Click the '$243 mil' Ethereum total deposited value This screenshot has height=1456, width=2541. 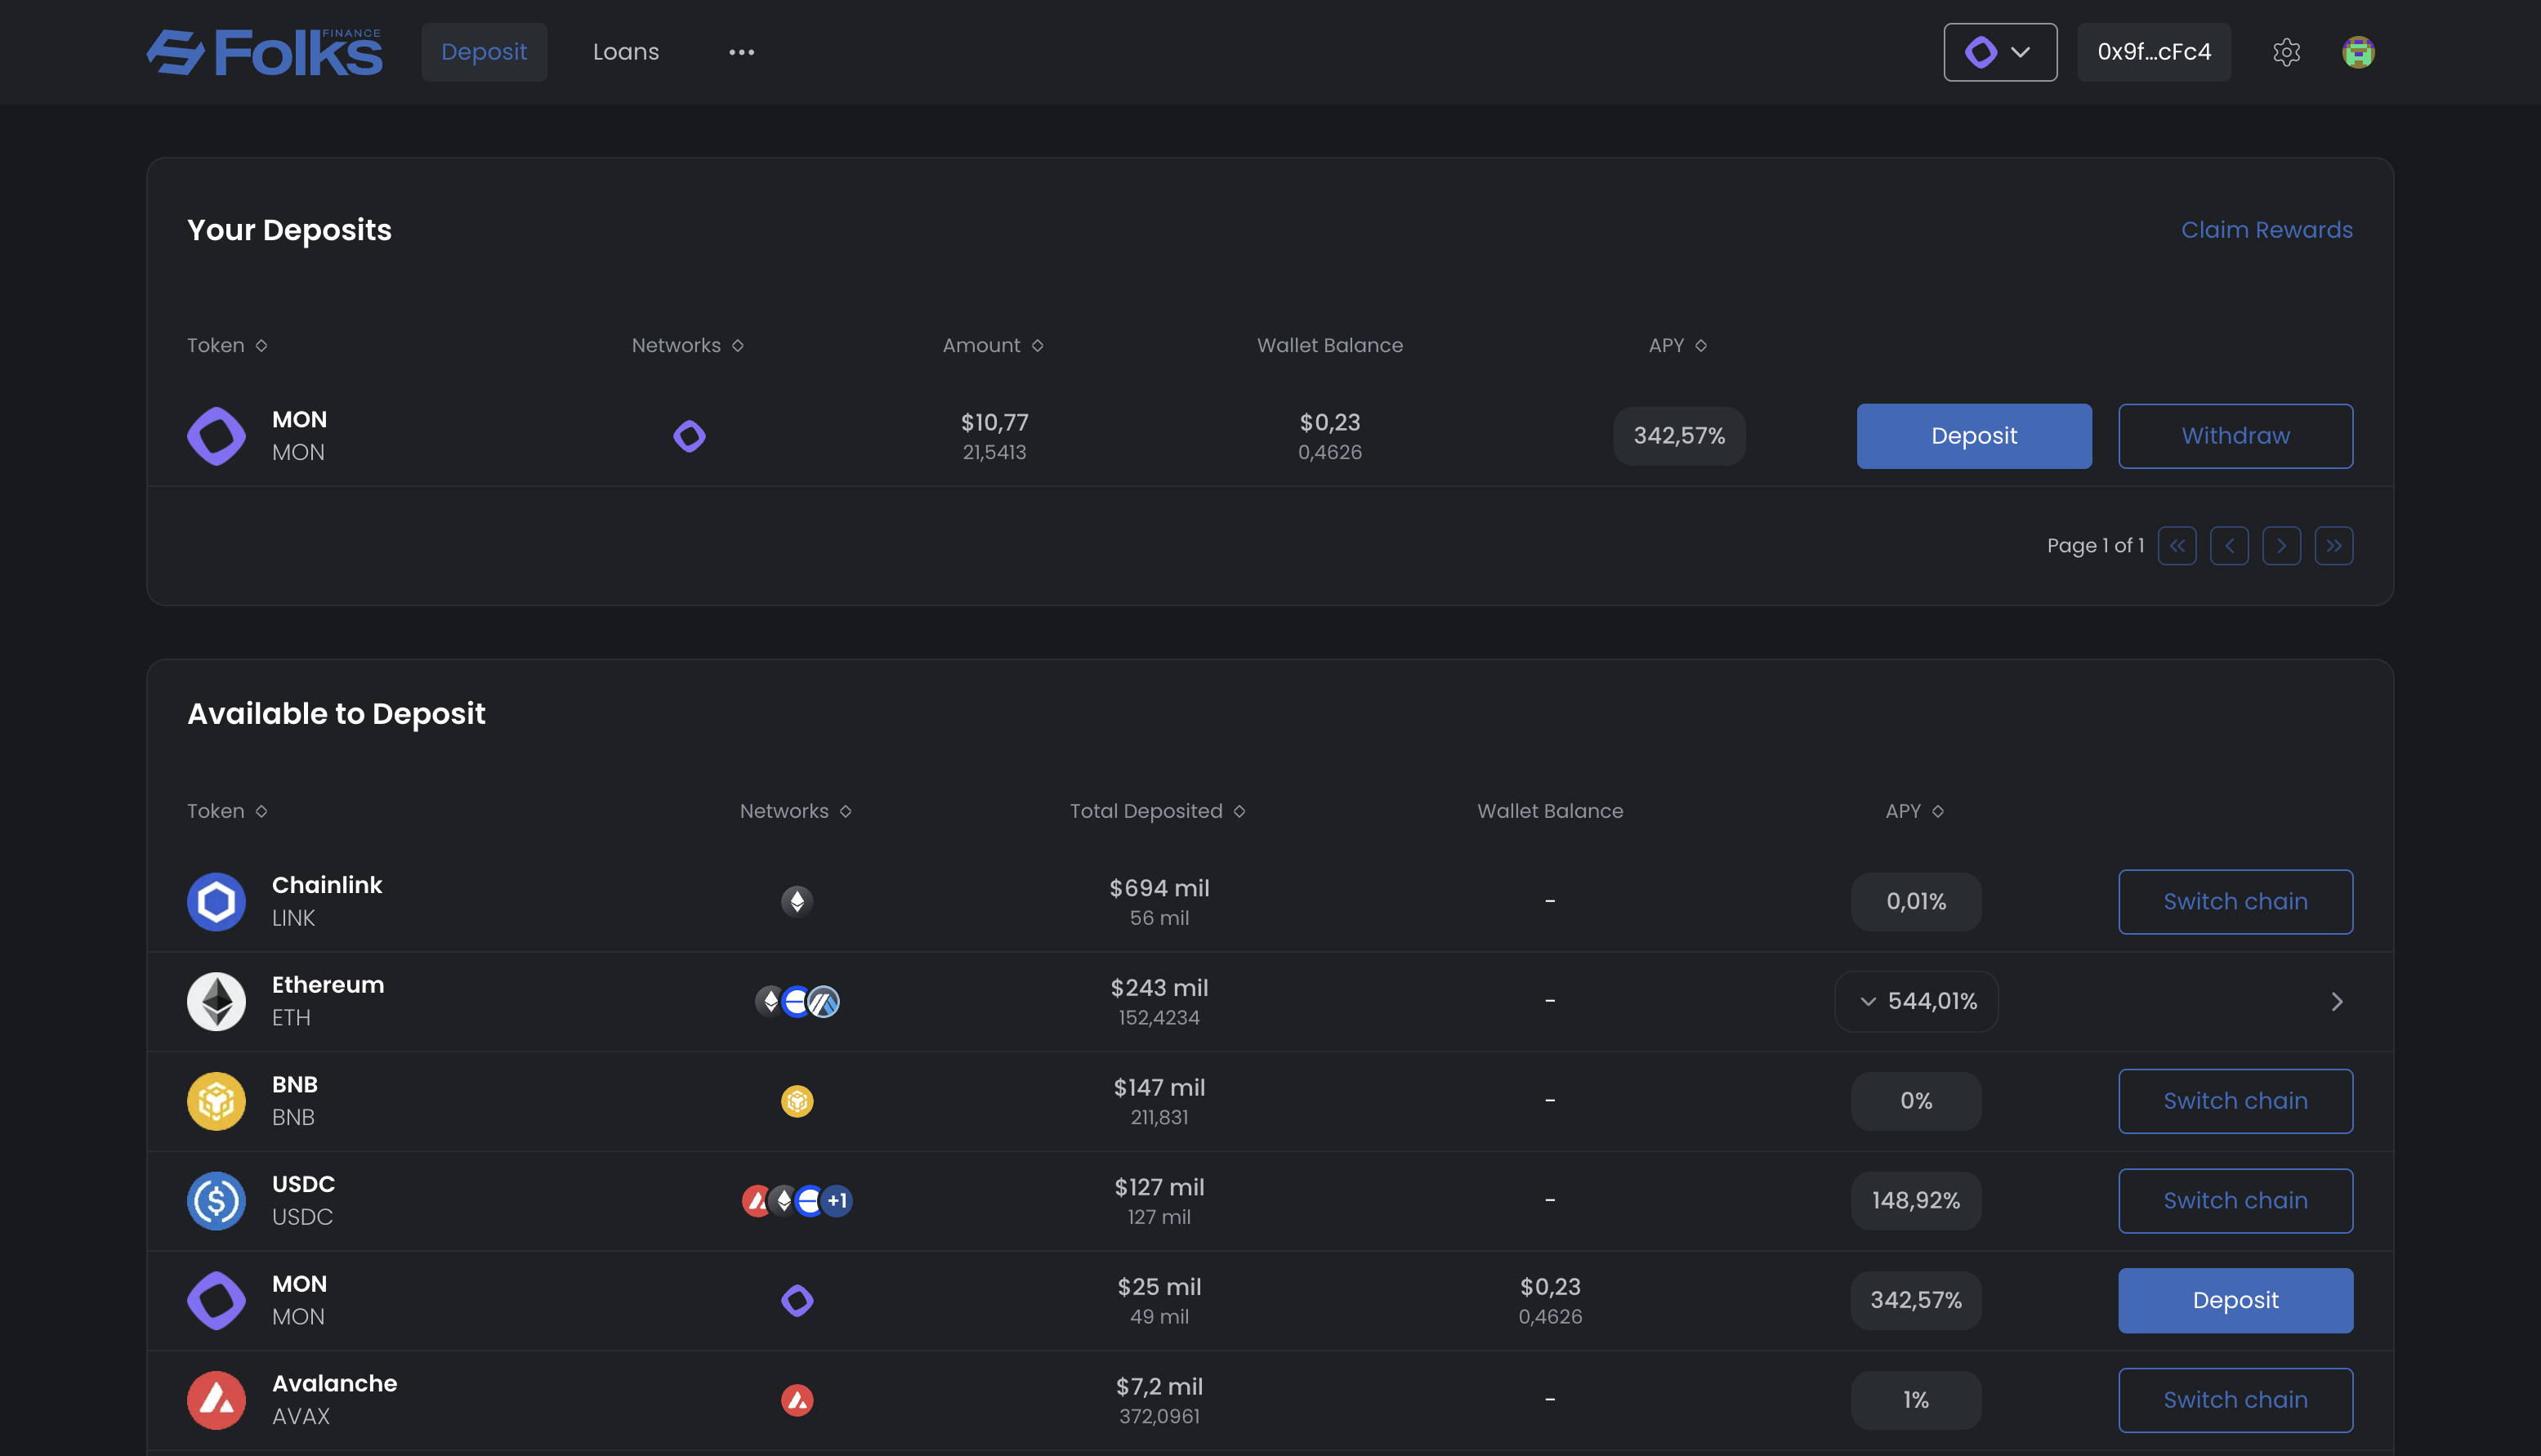click(x=1159, y=988)
